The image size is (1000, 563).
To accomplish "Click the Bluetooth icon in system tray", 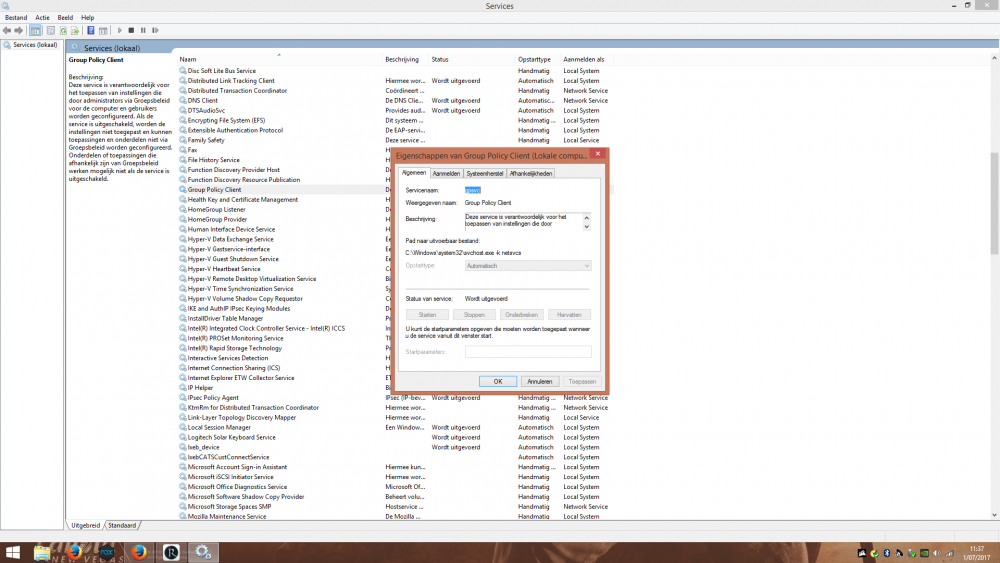I will point(886,553).
